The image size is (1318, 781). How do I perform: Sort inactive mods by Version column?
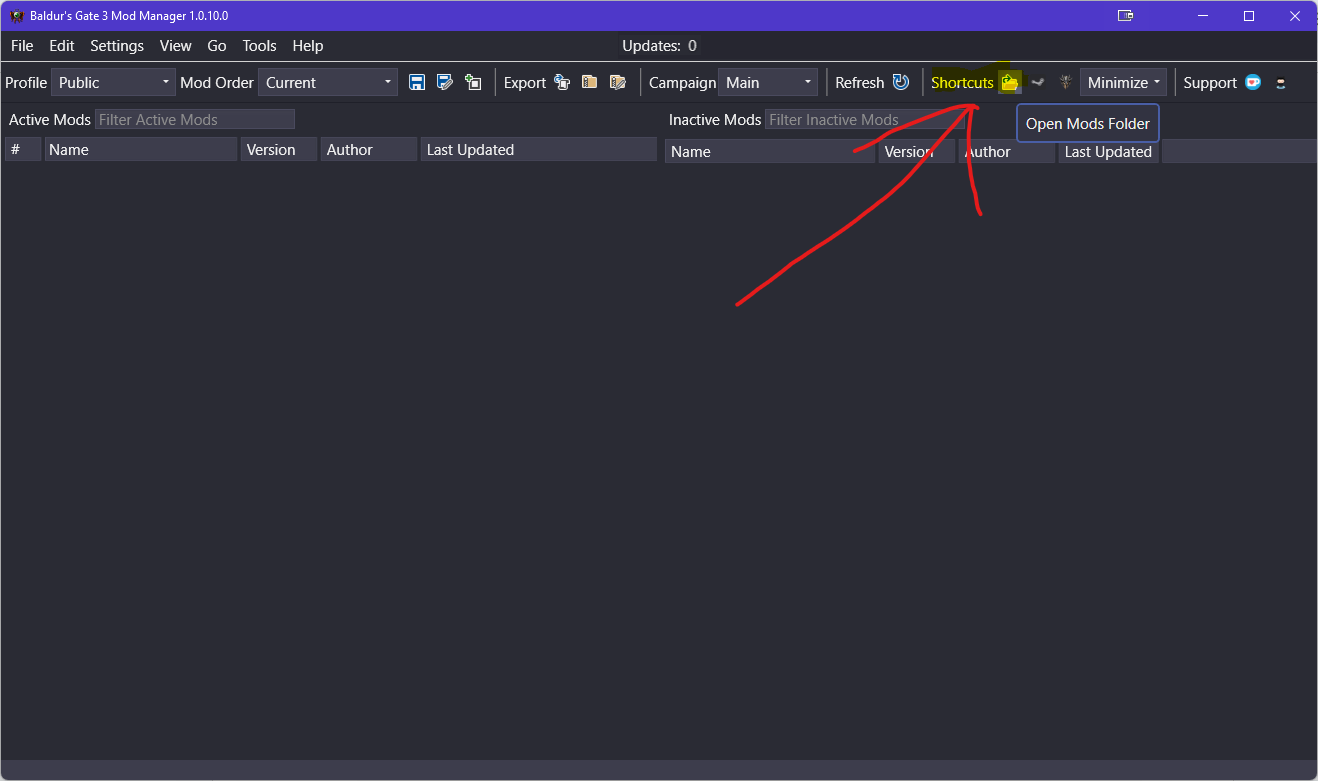pyautogui.click(x=917, y=151)
